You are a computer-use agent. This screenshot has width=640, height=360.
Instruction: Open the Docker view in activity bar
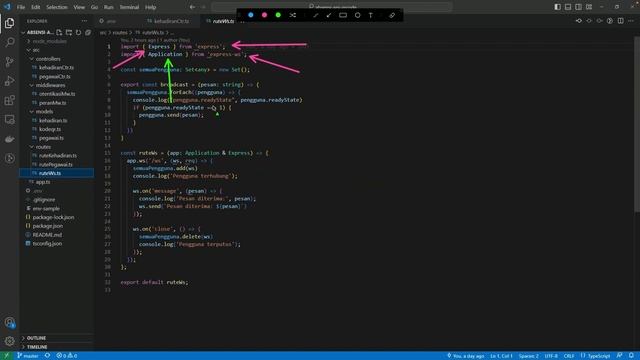click(x=9, y=139)
